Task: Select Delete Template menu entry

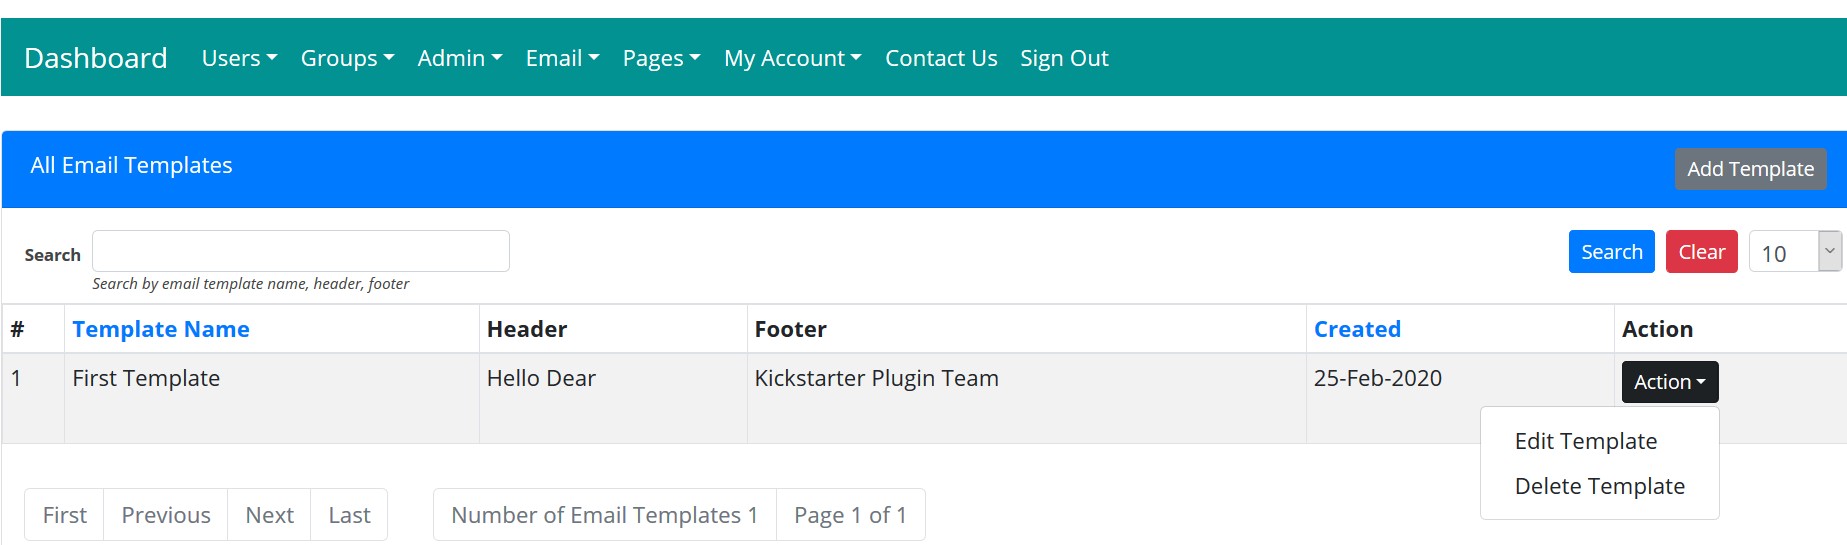Action: pyautogui.click(x=1599, y=486)
